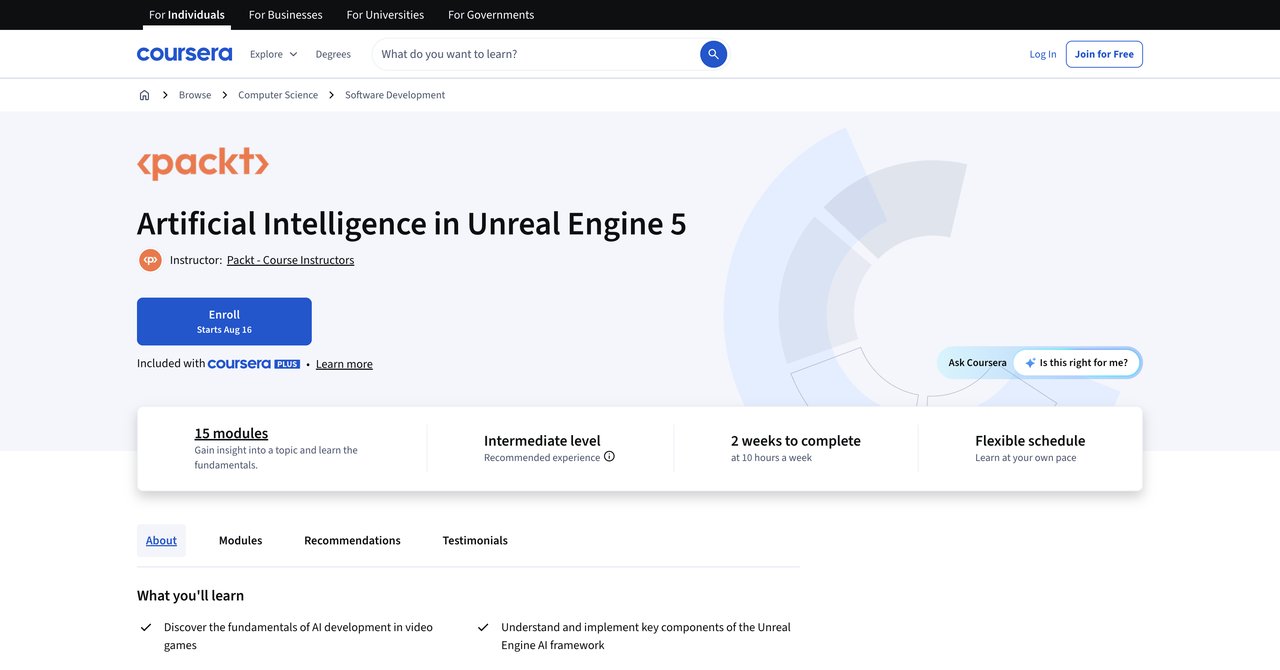Viewport: 1280px width, 670px height.
Task: Open the home icon in breadcrumbs
Action: (x=144, y=95)
